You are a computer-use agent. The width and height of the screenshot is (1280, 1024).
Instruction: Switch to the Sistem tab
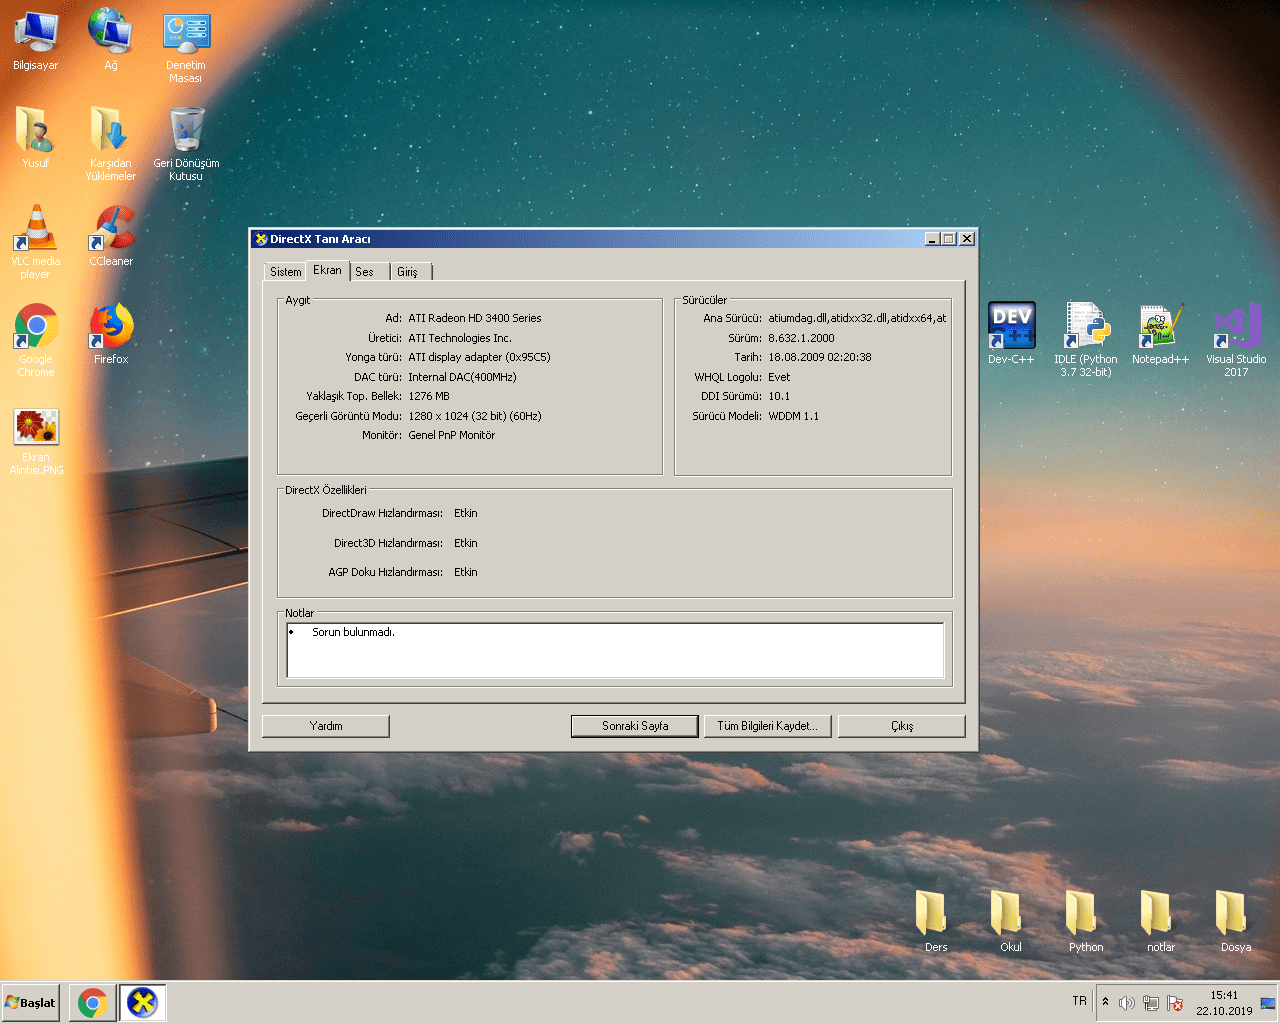coord(285,272)
